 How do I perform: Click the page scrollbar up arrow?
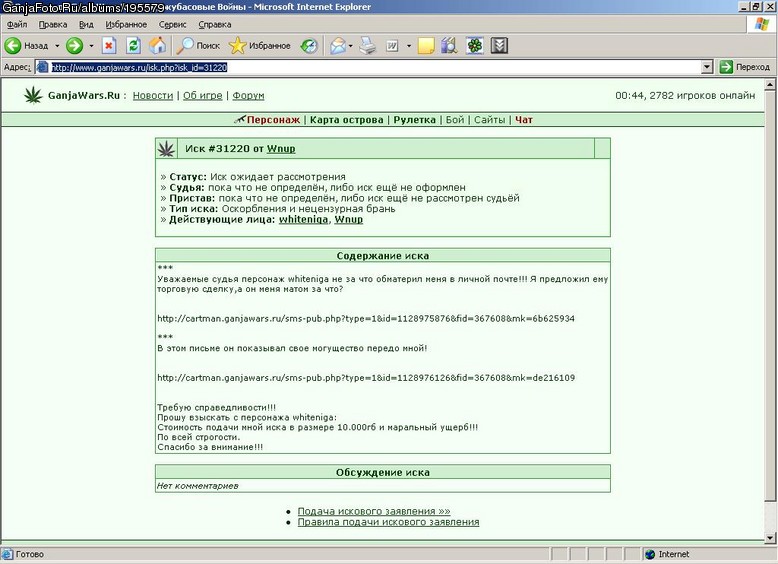pyautogui.click(x=770, y=85)
